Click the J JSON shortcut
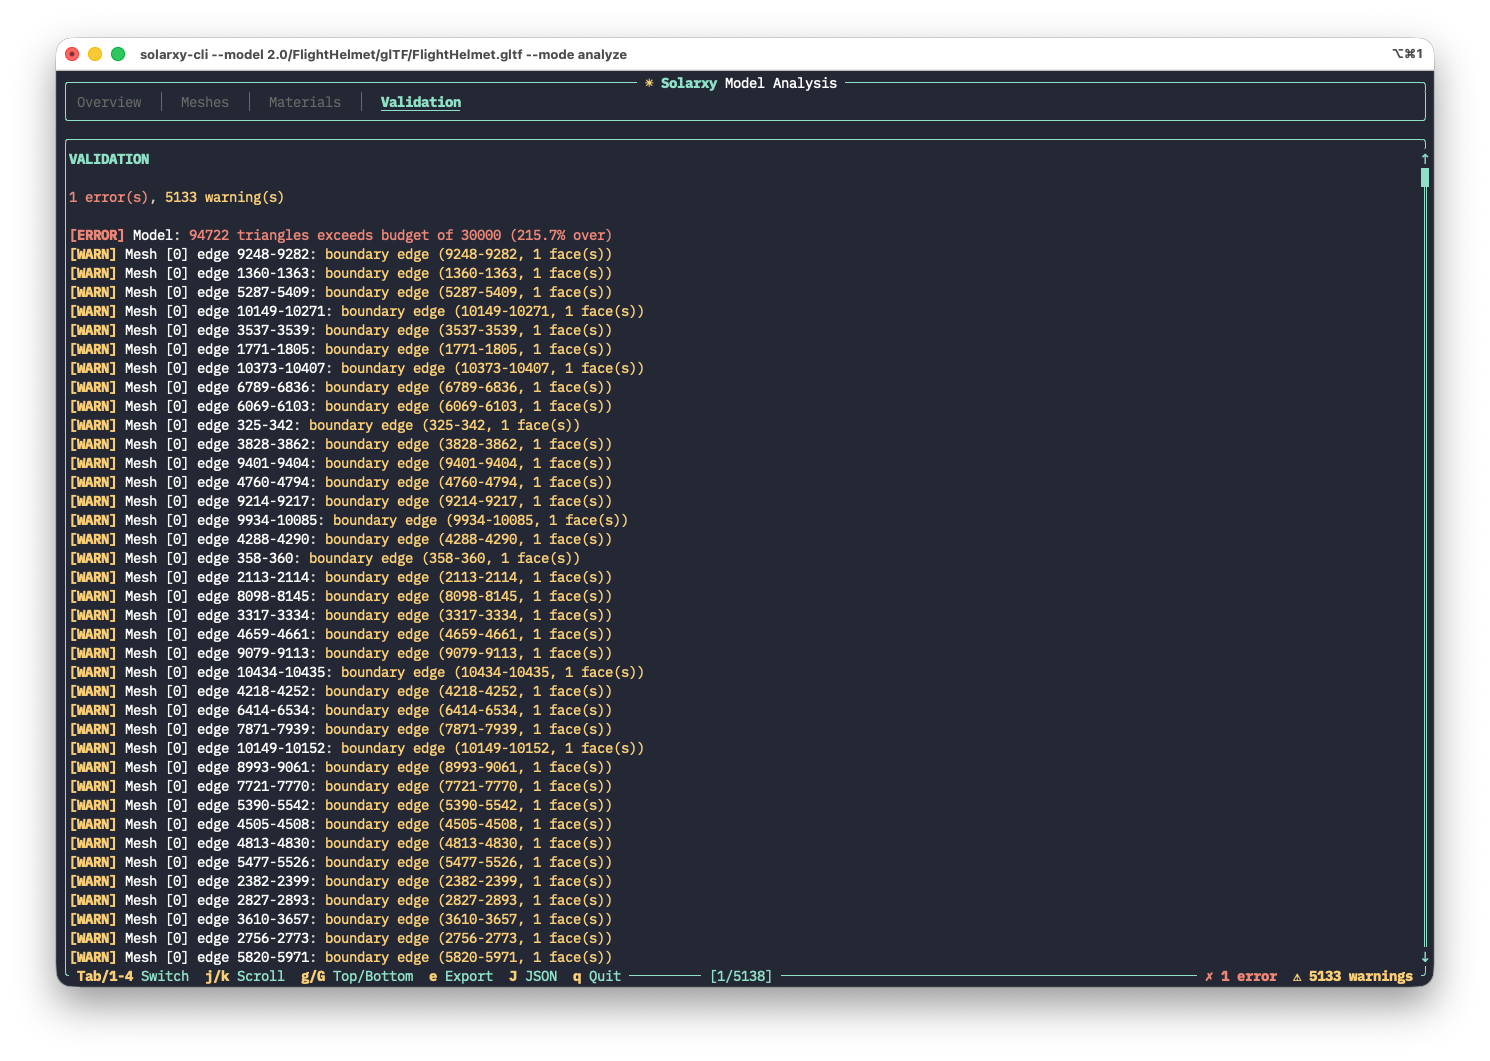Viewport: 1490px width, 1061px height. pos(533,976)
